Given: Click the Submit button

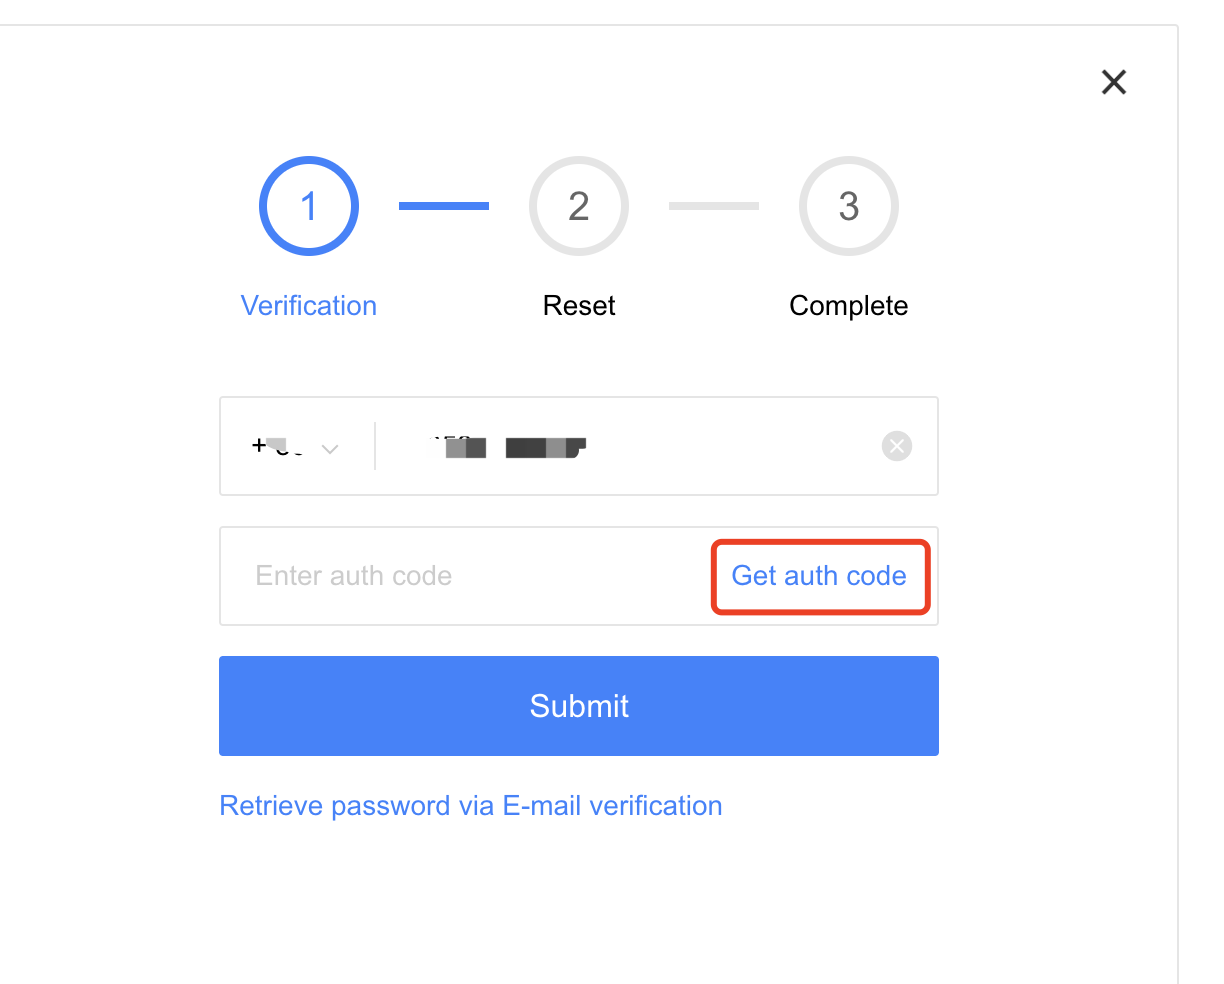Looking at the screenshot, I should 579,706.
